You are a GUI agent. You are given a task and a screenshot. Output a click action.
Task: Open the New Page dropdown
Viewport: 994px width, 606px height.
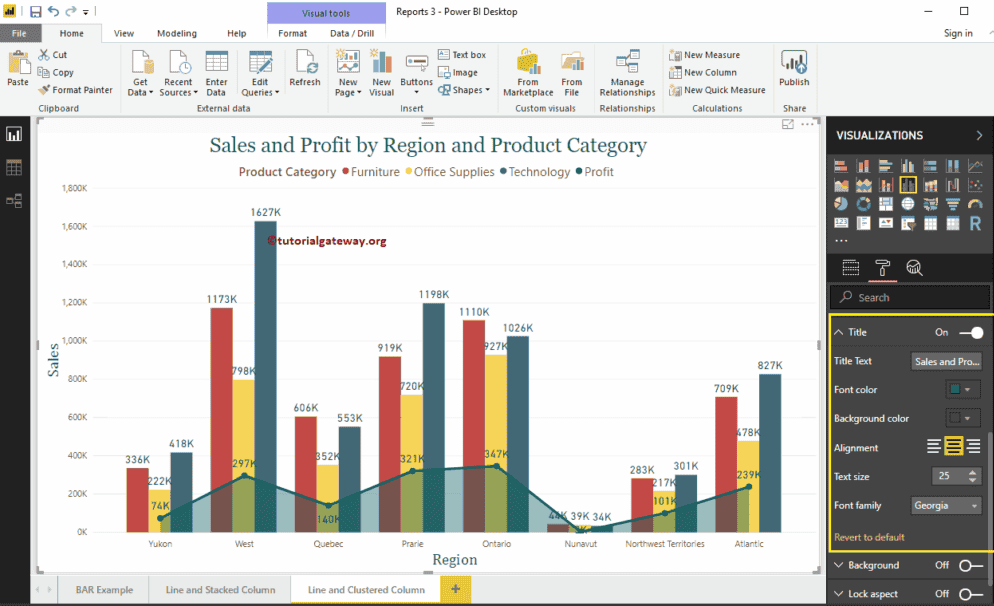(x=348, y=74)
